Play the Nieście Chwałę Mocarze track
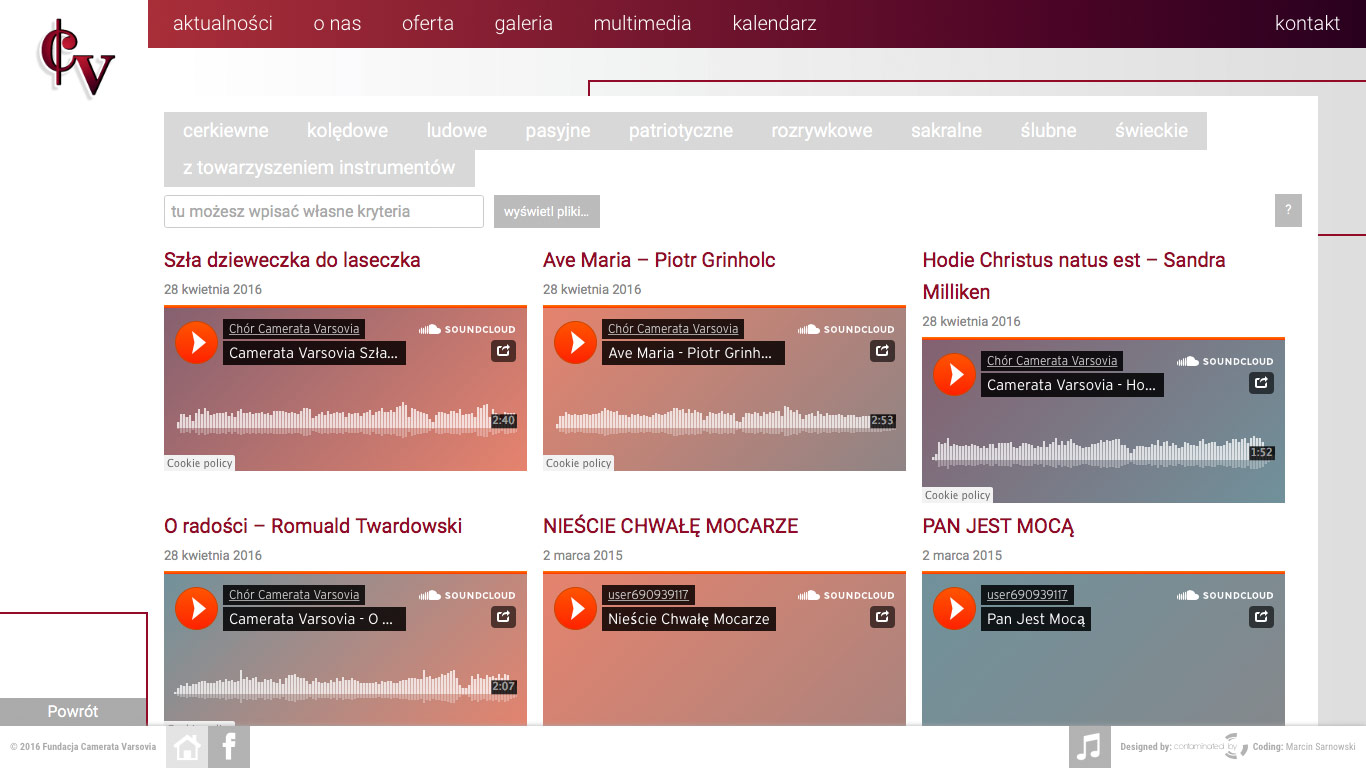 575,609
